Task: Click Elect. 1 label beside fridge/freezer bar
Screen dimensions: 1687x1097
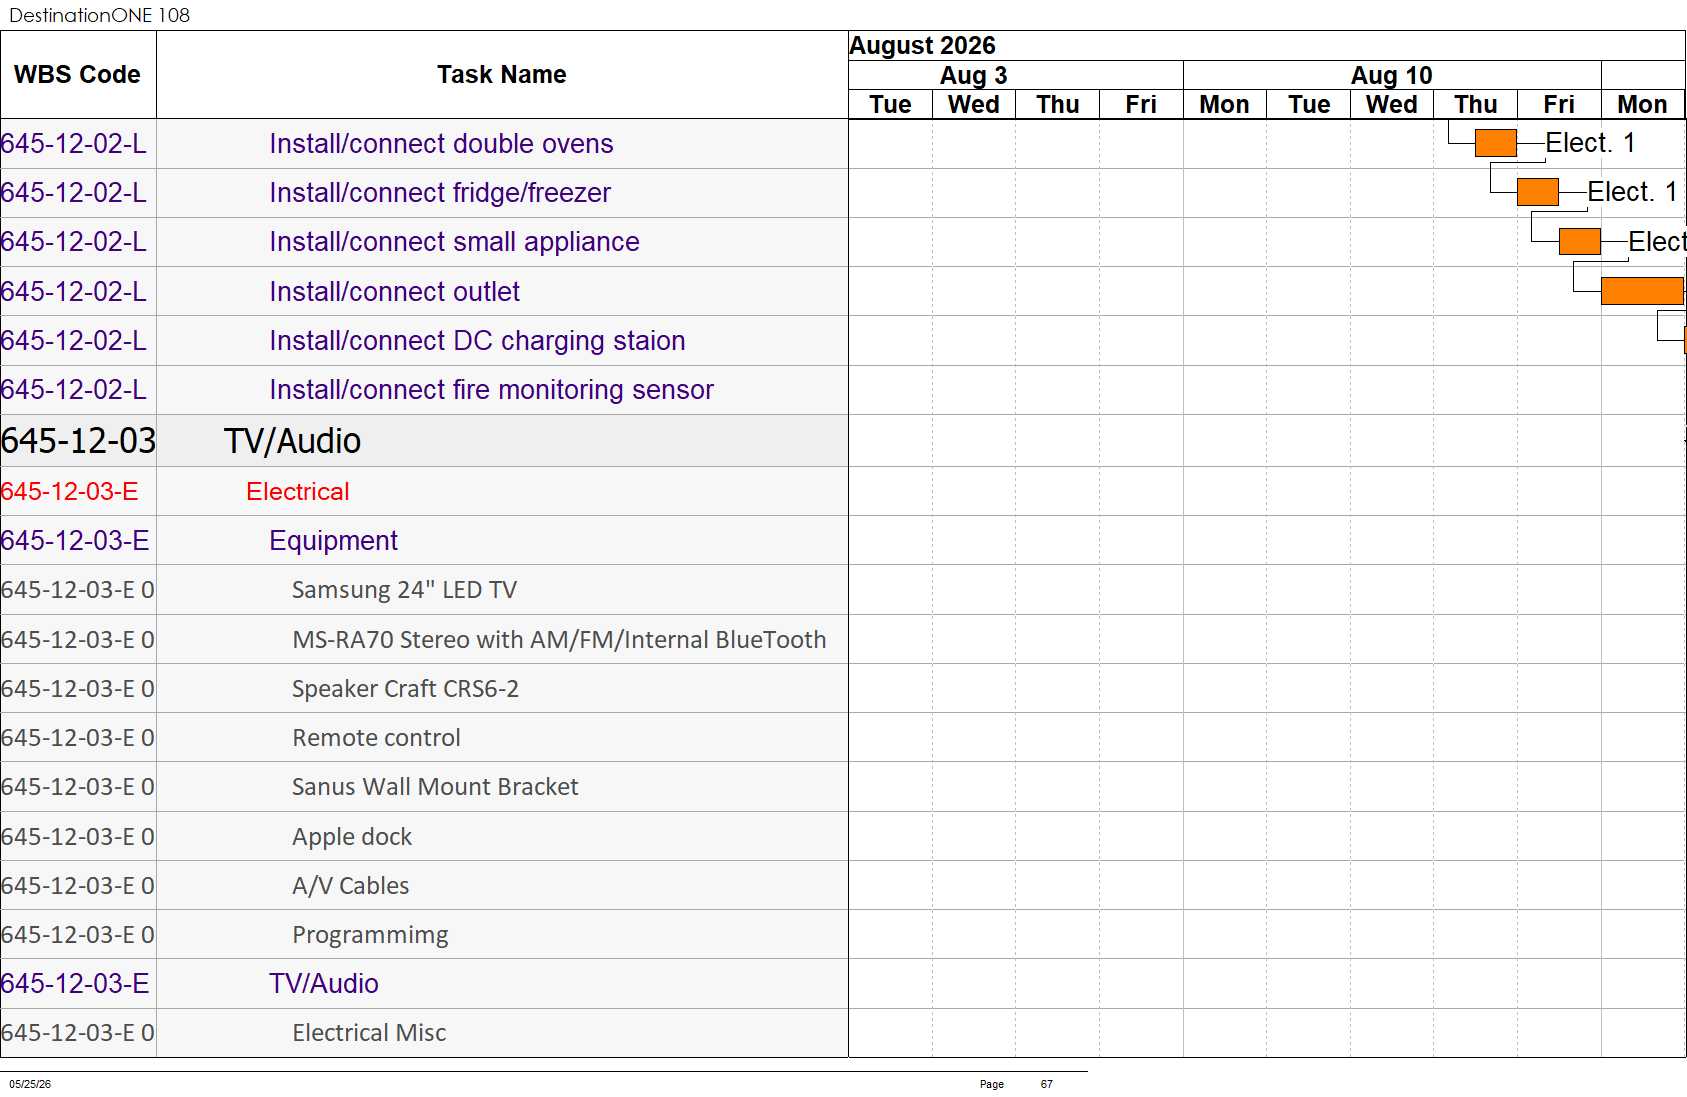Action: pyautogui.click(x=1632, y=192)
